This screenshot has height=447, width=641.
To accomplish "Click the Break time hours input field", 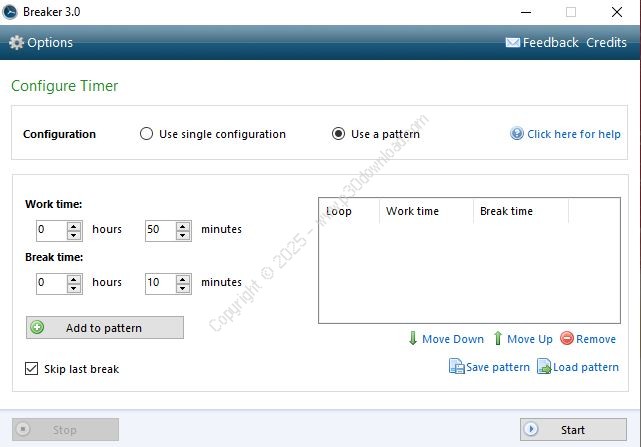I will pos(50,283).
